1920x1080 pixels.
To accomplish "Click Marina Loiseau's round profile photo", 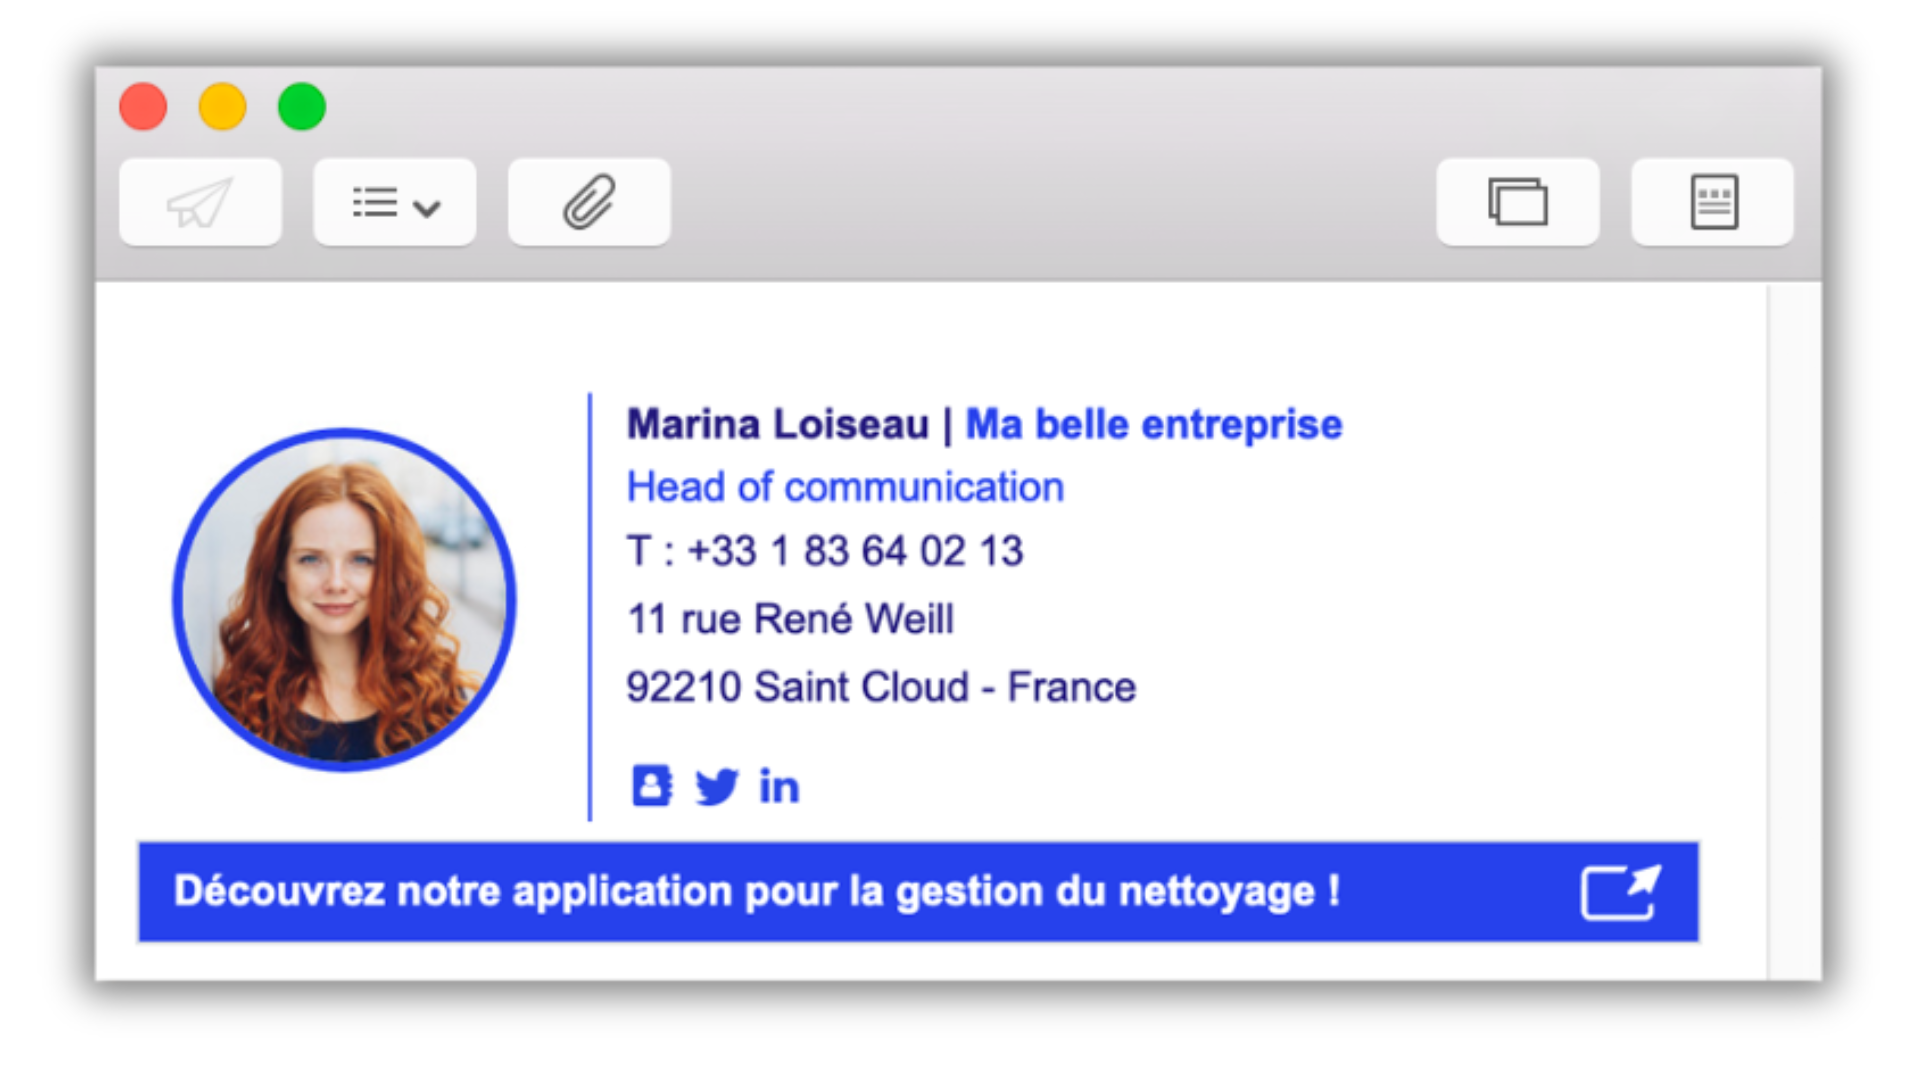I will tap(344, 600).
